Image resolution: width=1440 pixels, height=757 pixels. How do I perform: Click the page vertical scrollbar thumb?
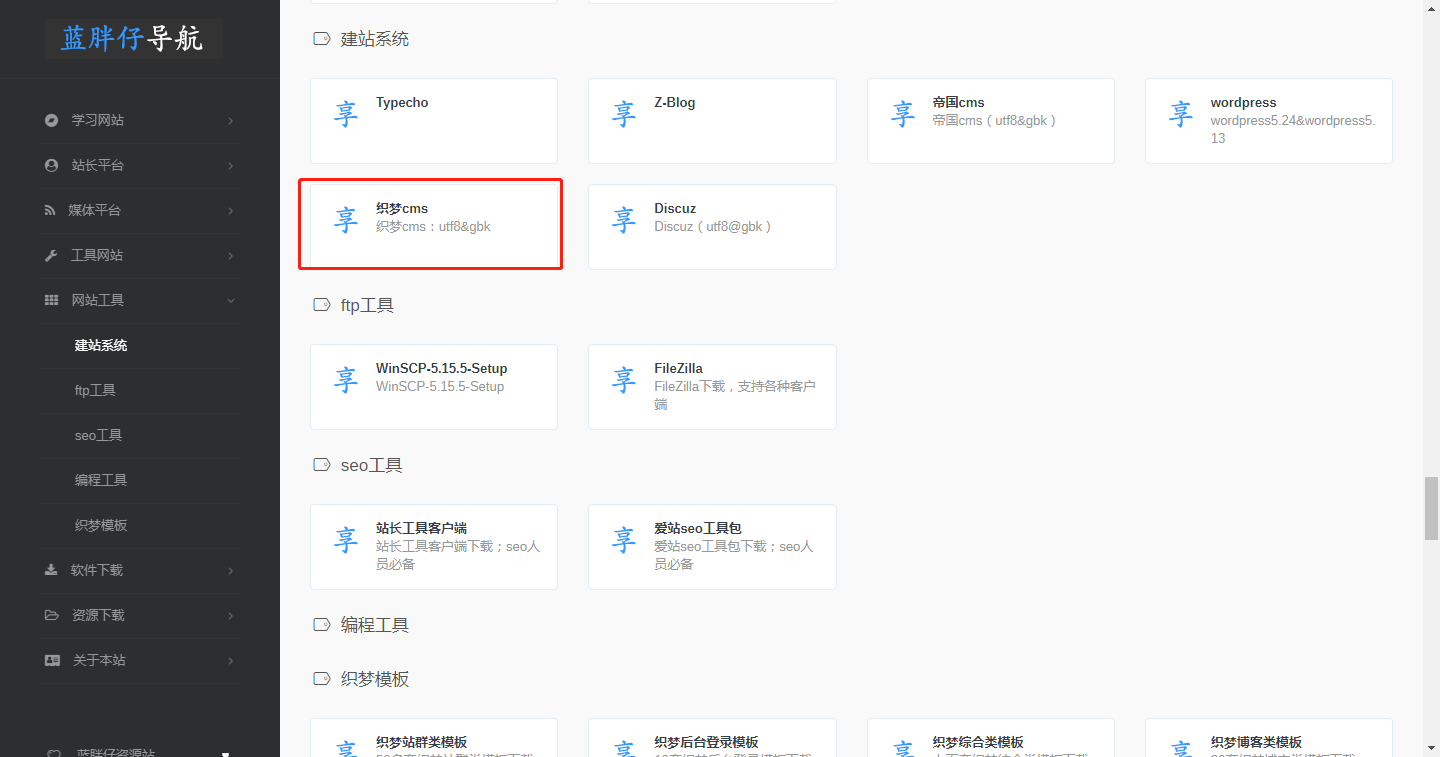1431,510
